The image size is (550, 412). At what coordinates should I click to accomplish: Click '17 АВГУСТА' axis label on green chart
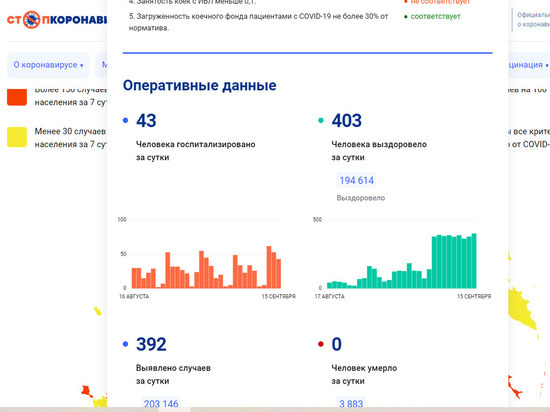(x=330, y=297)
